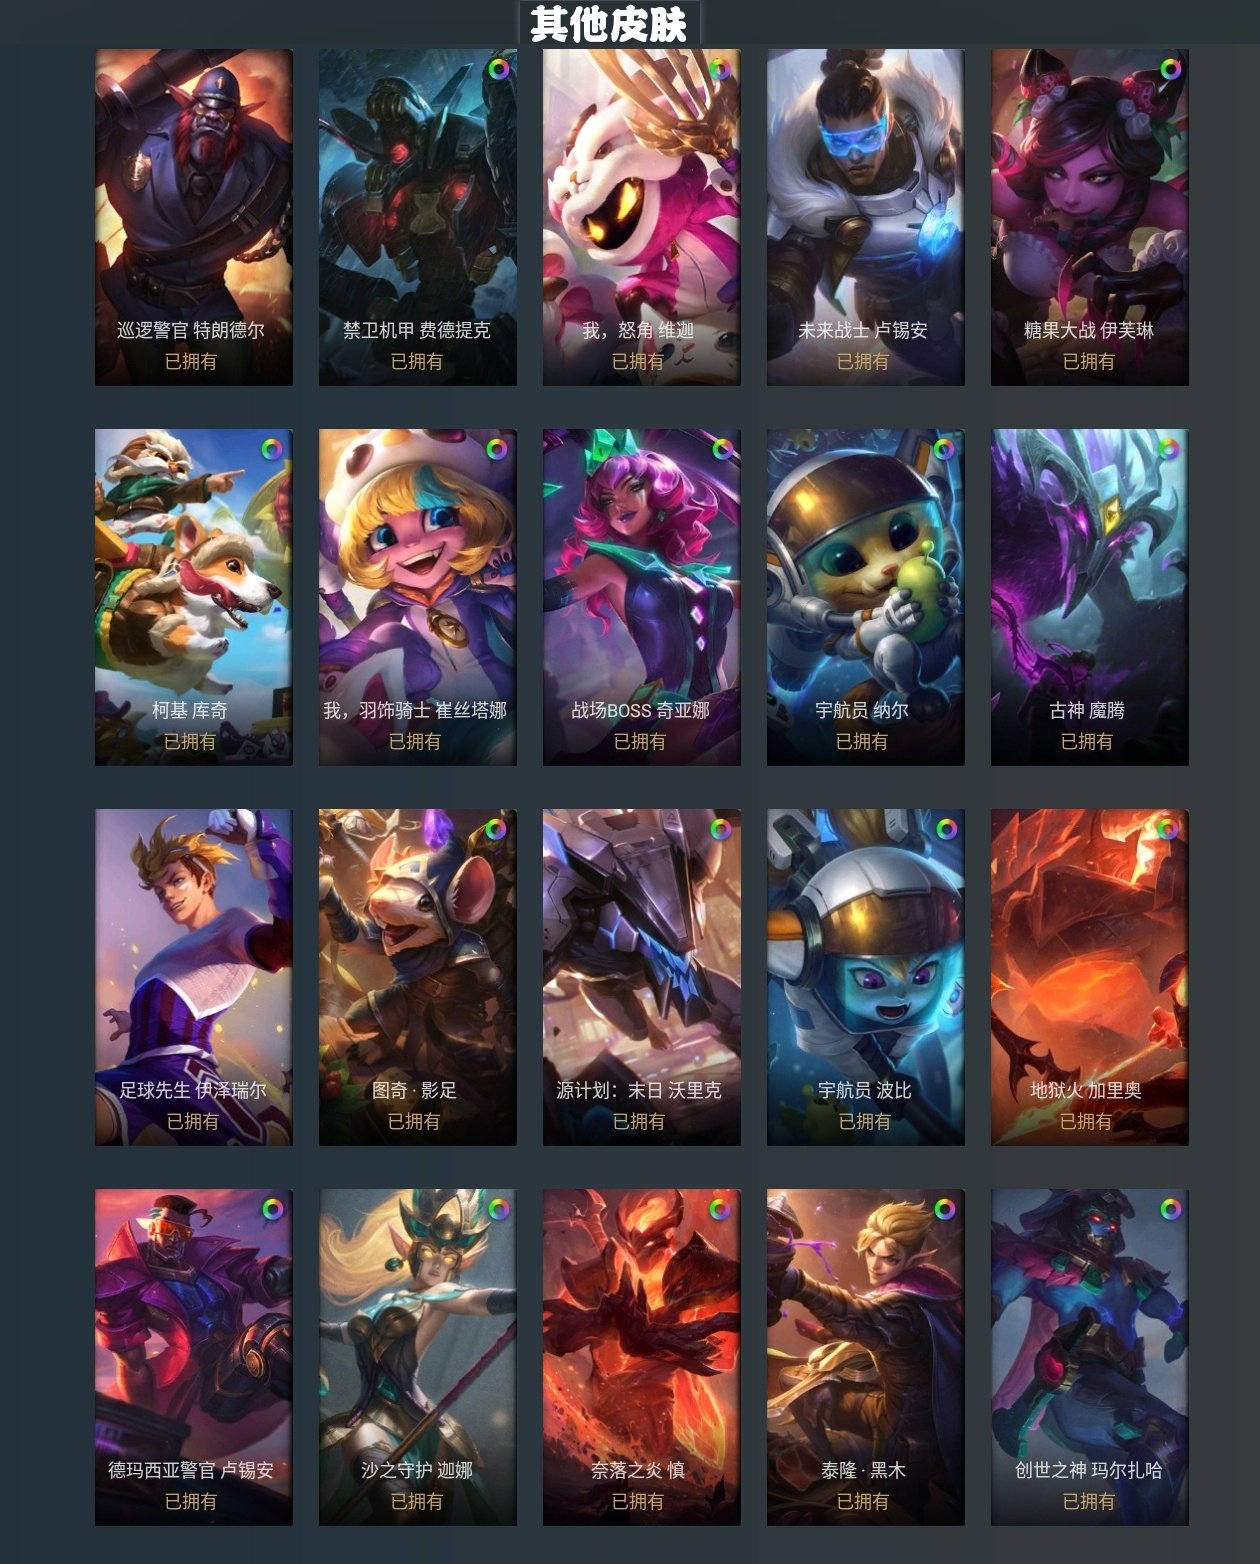Click 已拥有 label under 古神 魔腾

pyautogui.click(x=1087, y=741)
